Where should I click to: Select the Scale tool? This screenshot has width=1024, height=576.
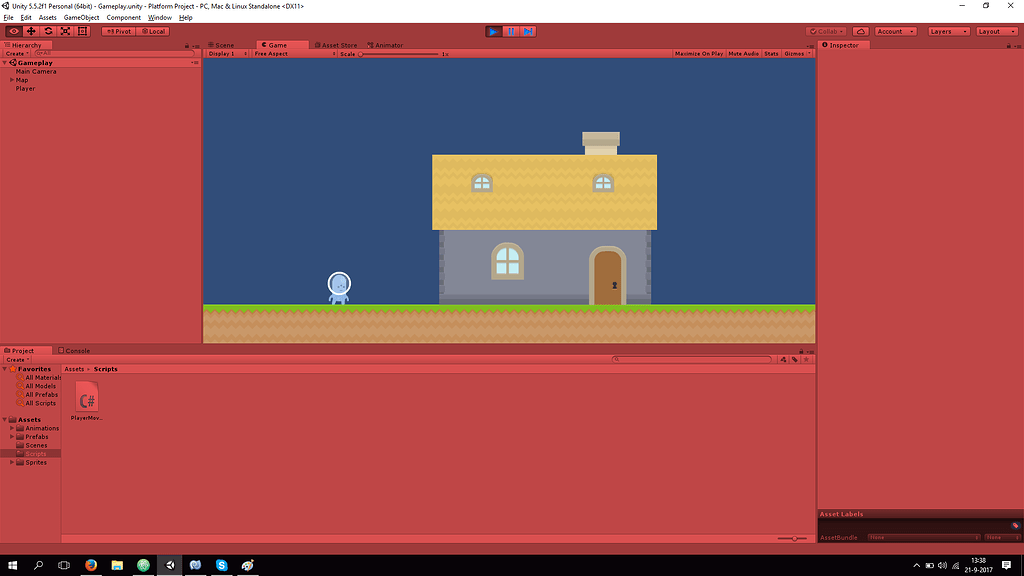pos(65,31)
